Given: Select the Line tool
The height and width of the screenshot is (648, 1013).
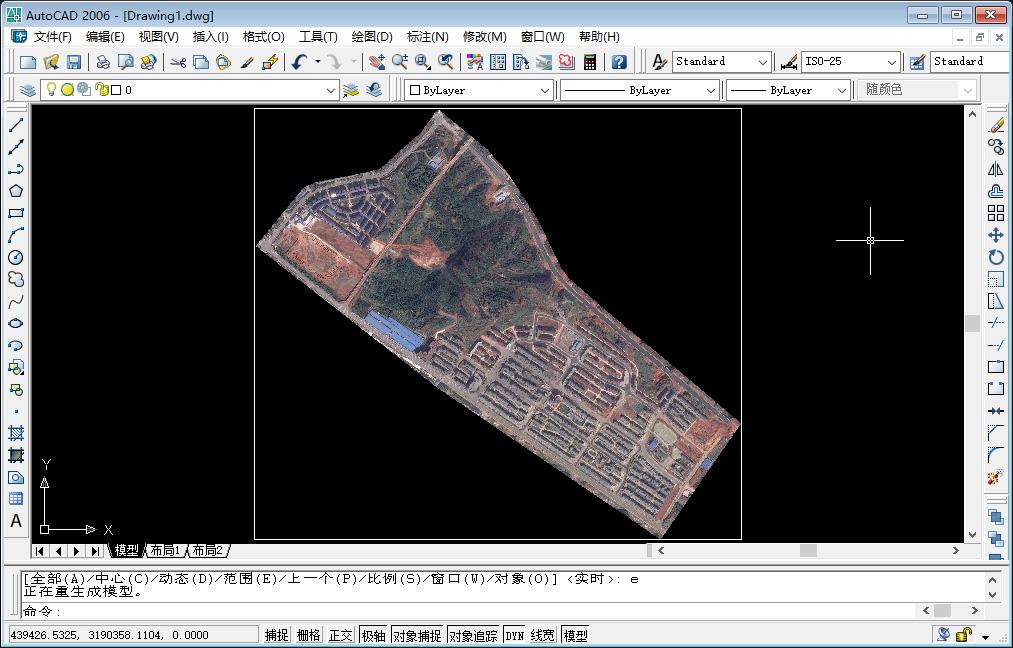Looking at the screenshot, I should (16, 125).
